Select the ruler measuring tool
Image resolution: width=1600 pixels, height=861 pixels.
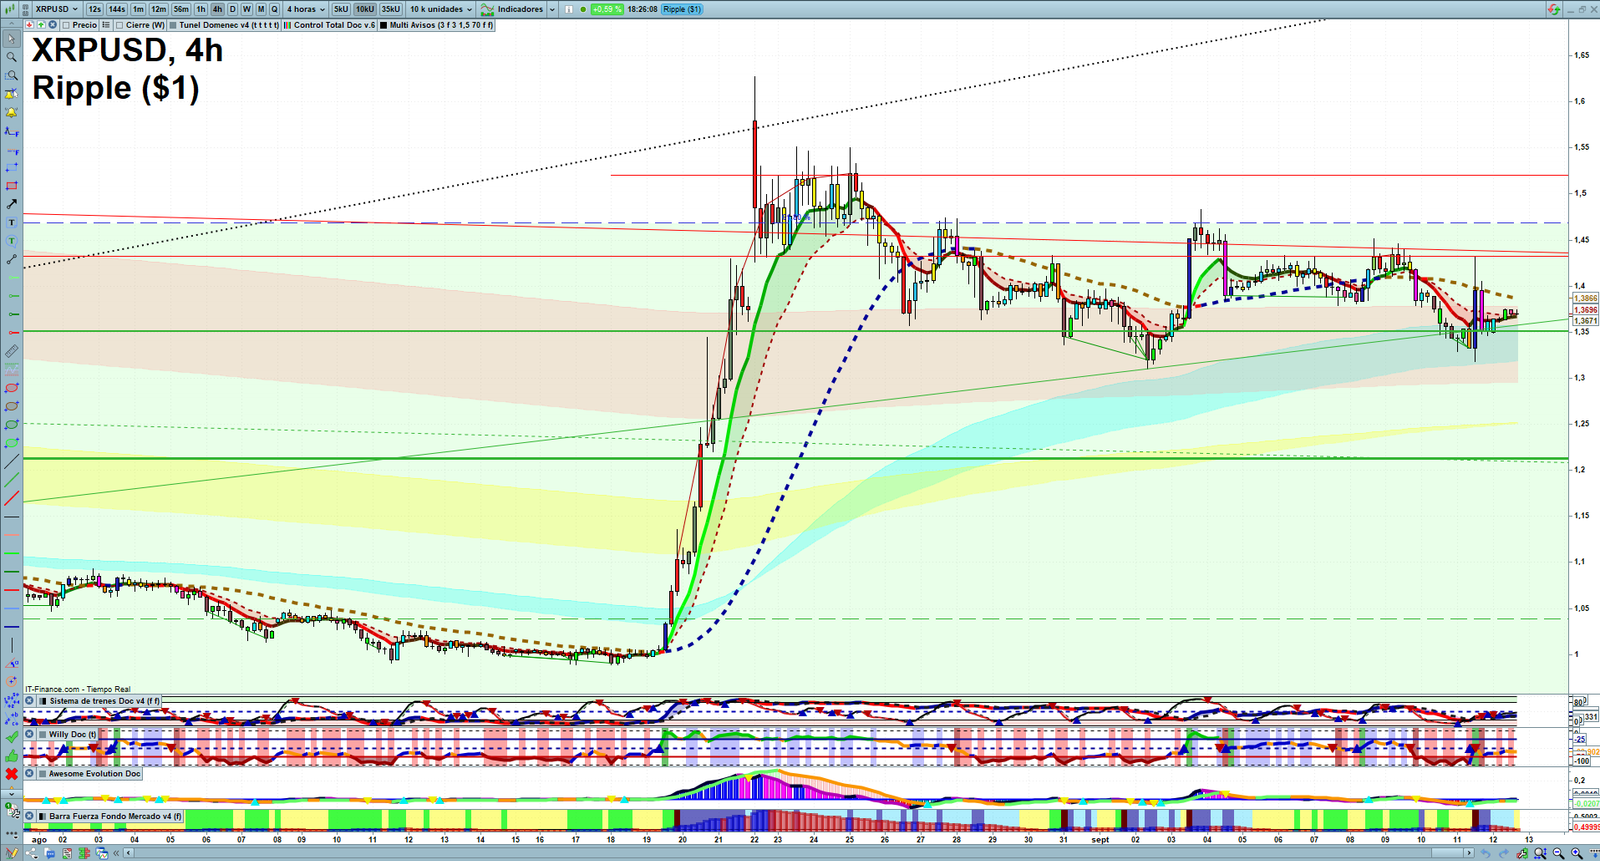point(12,351)
